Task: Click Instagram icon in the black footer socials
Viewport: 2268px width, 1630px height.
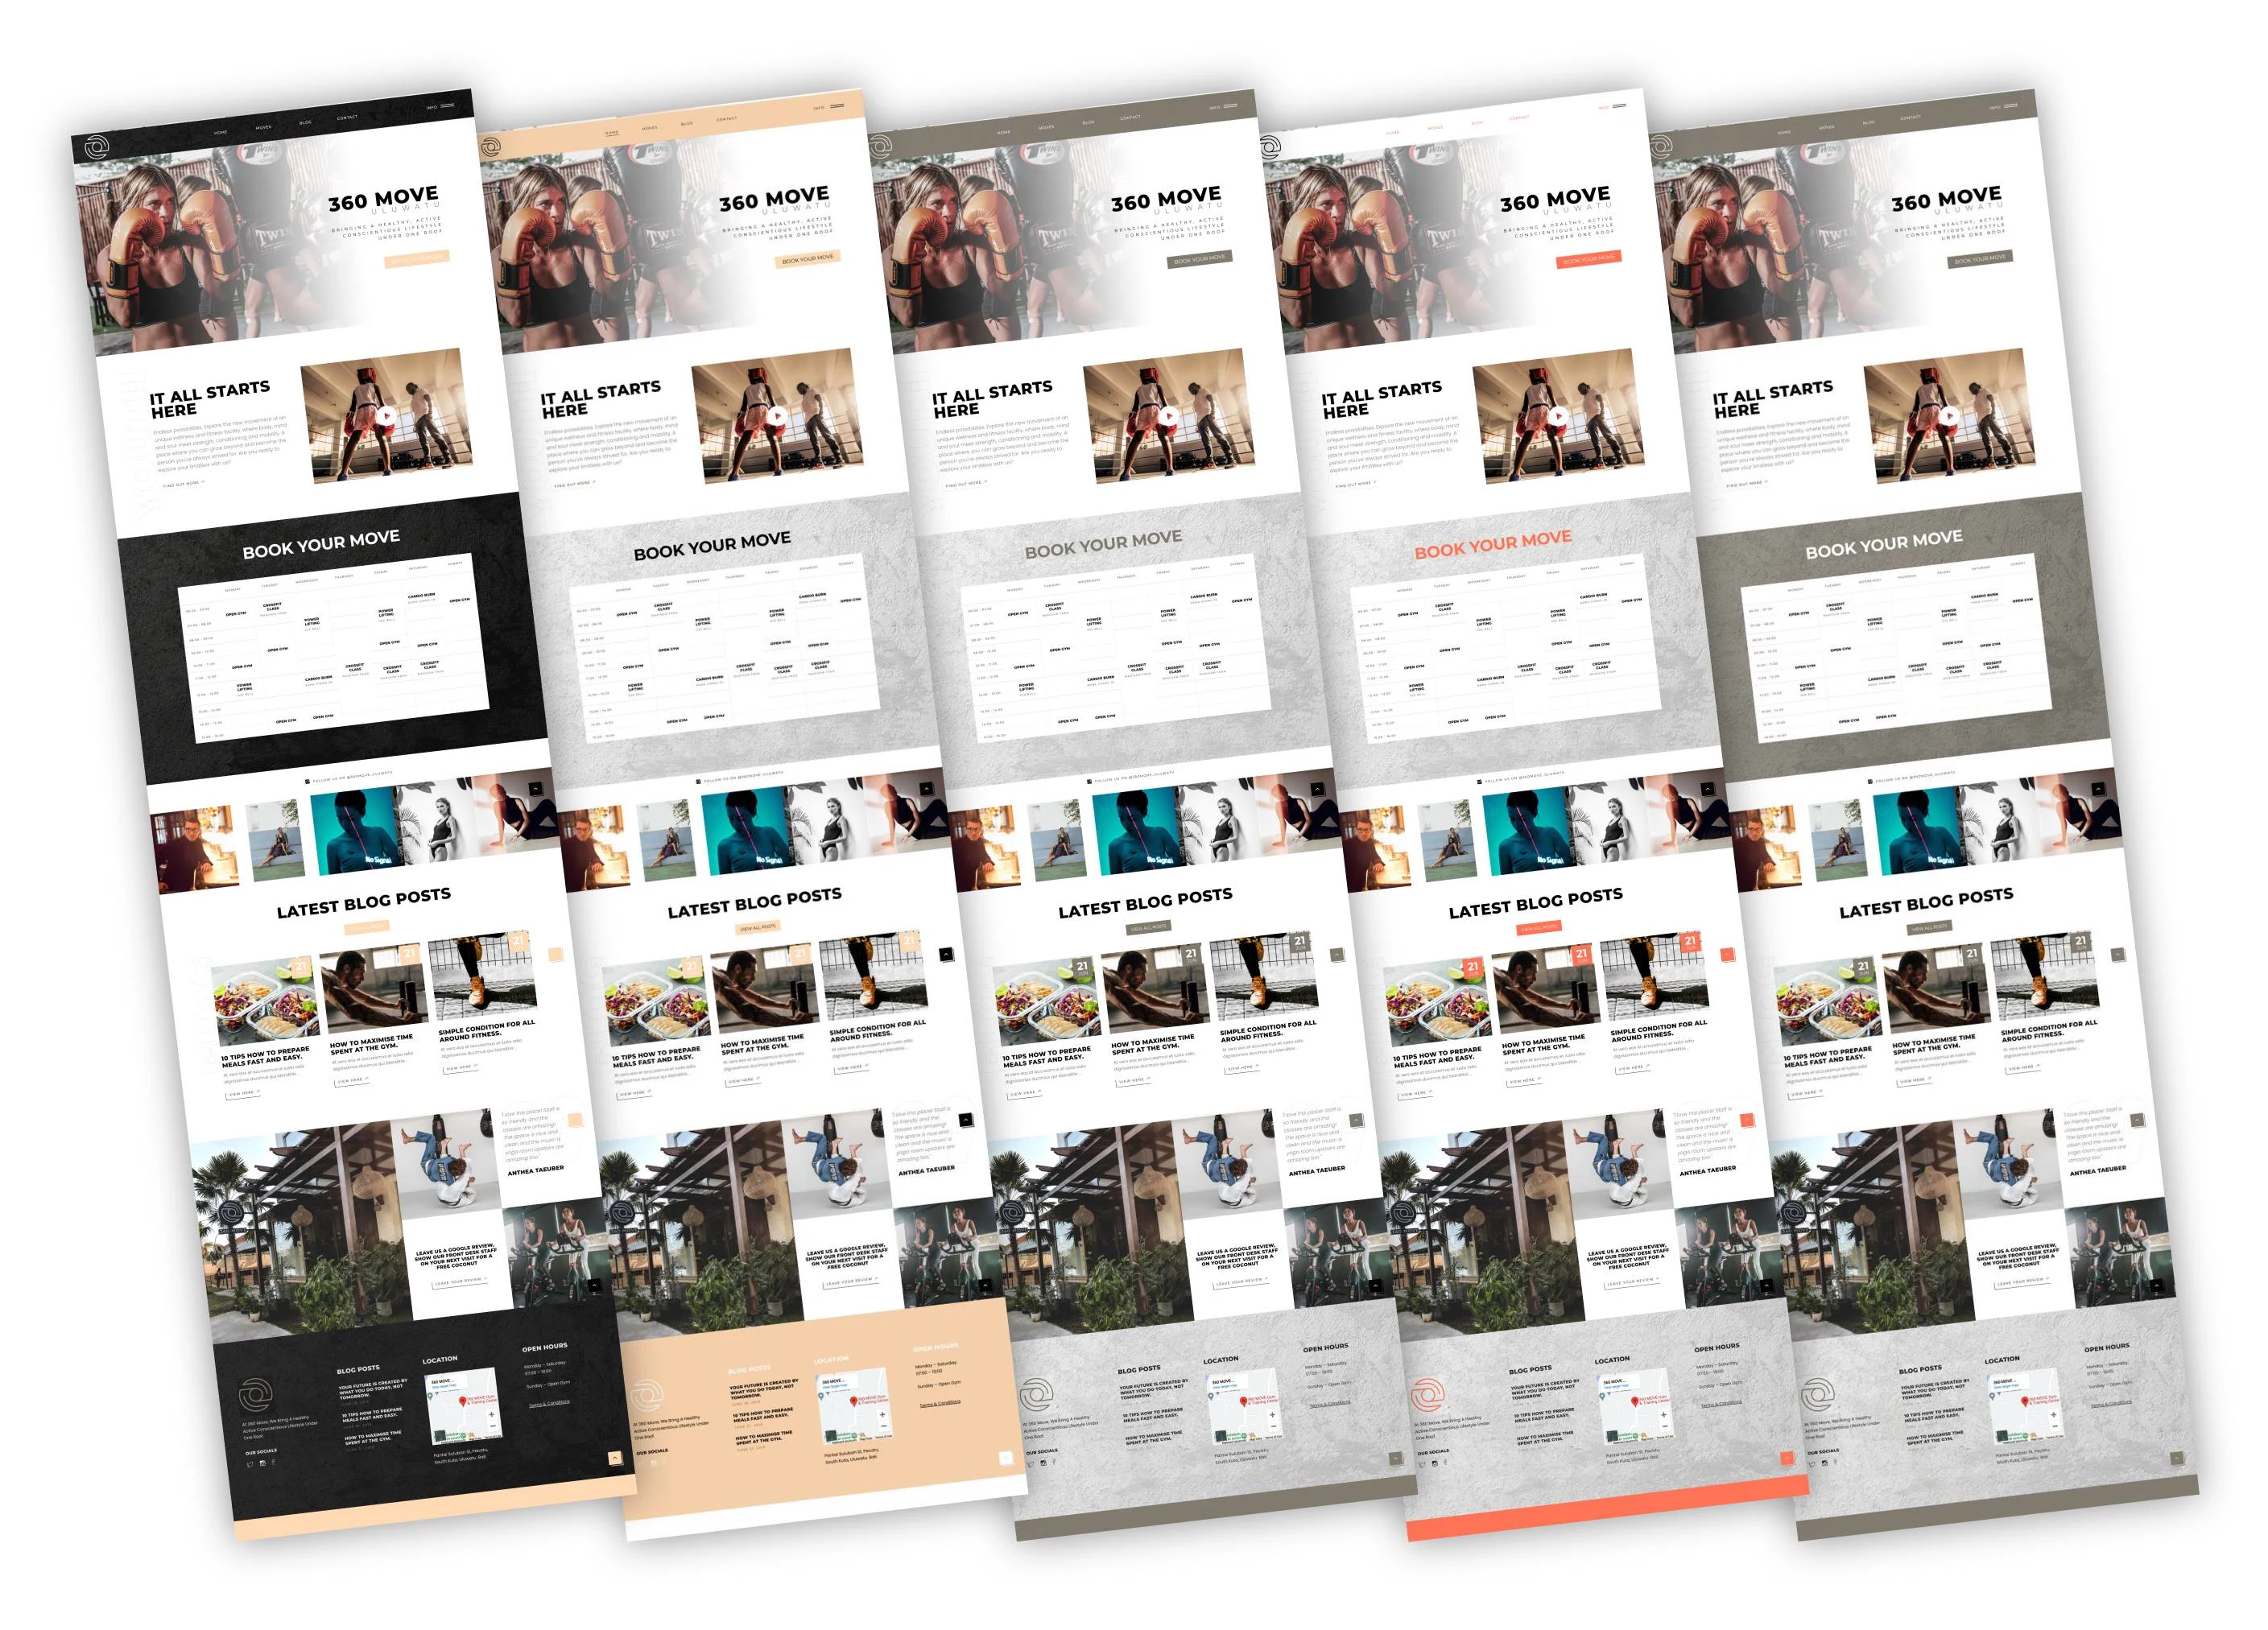Action: pos(263,1463)
